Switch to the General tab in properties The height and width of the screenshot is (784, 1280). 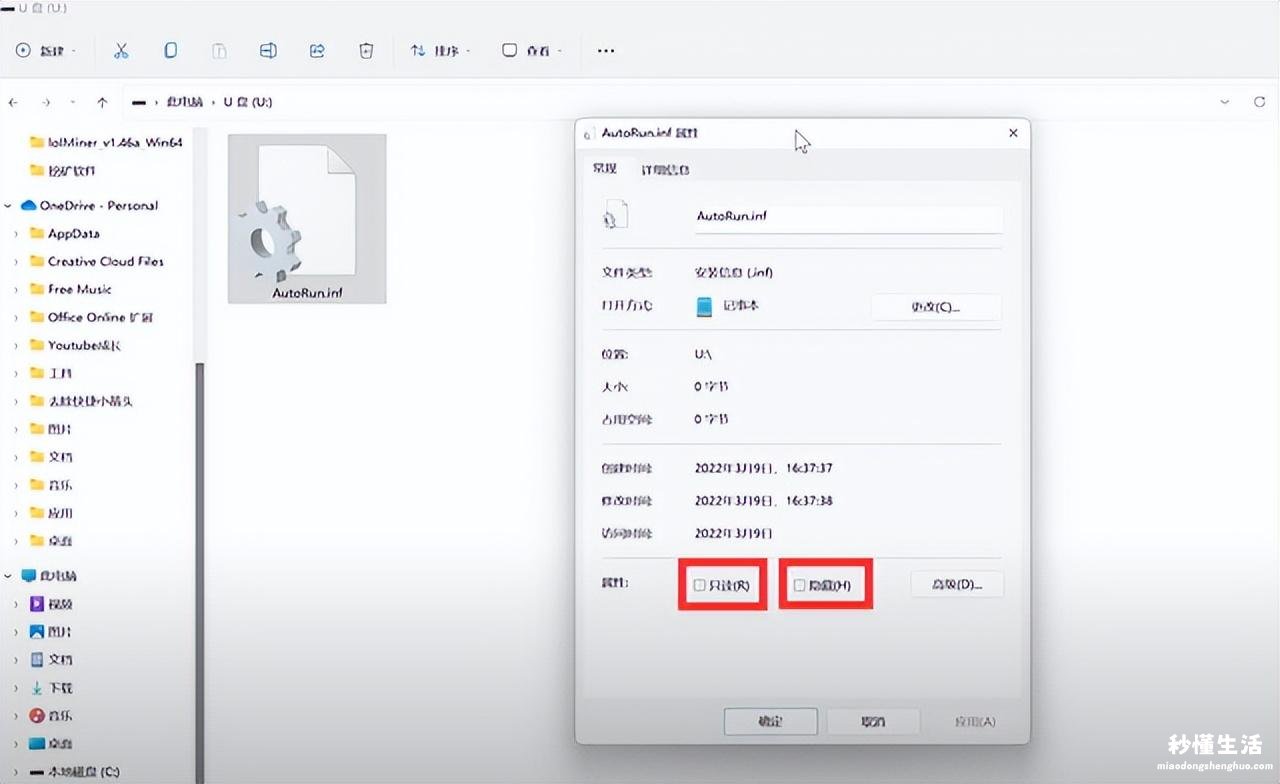(605, 169)
